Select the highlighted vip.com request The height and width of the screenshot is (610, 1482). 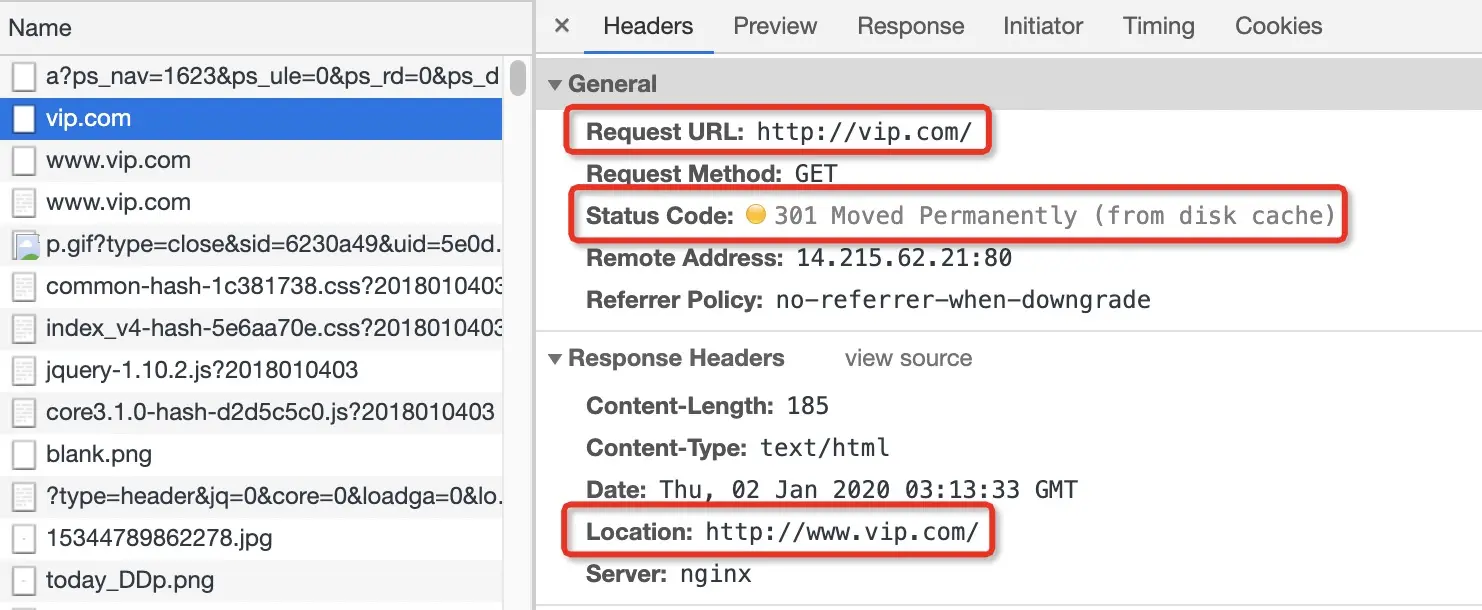(251, 118)
